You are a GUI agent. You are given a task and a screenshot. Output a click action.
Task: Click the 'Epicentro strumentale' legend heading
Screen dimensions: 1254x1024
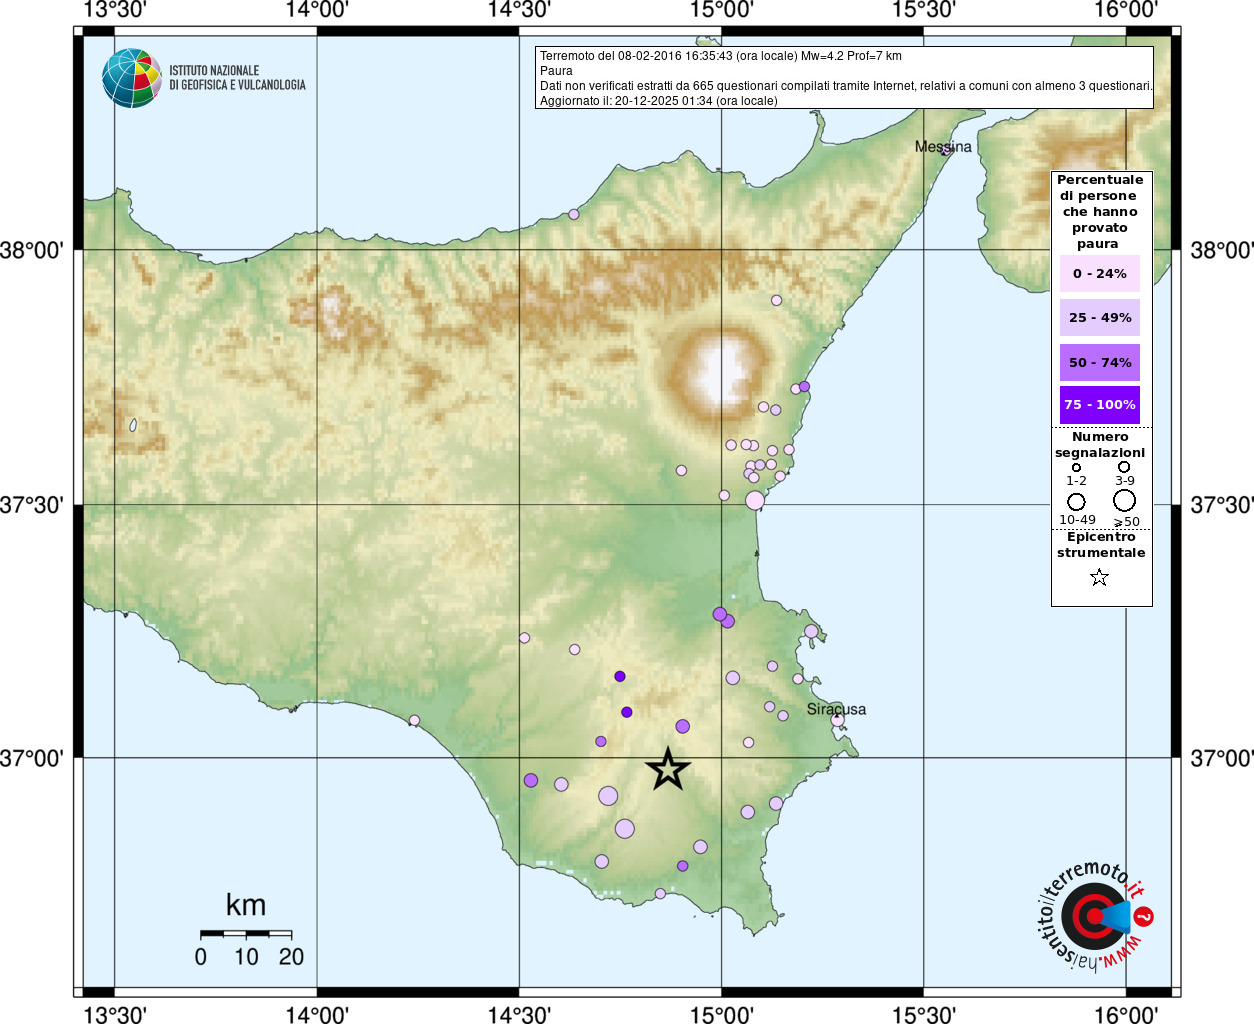1101,545
